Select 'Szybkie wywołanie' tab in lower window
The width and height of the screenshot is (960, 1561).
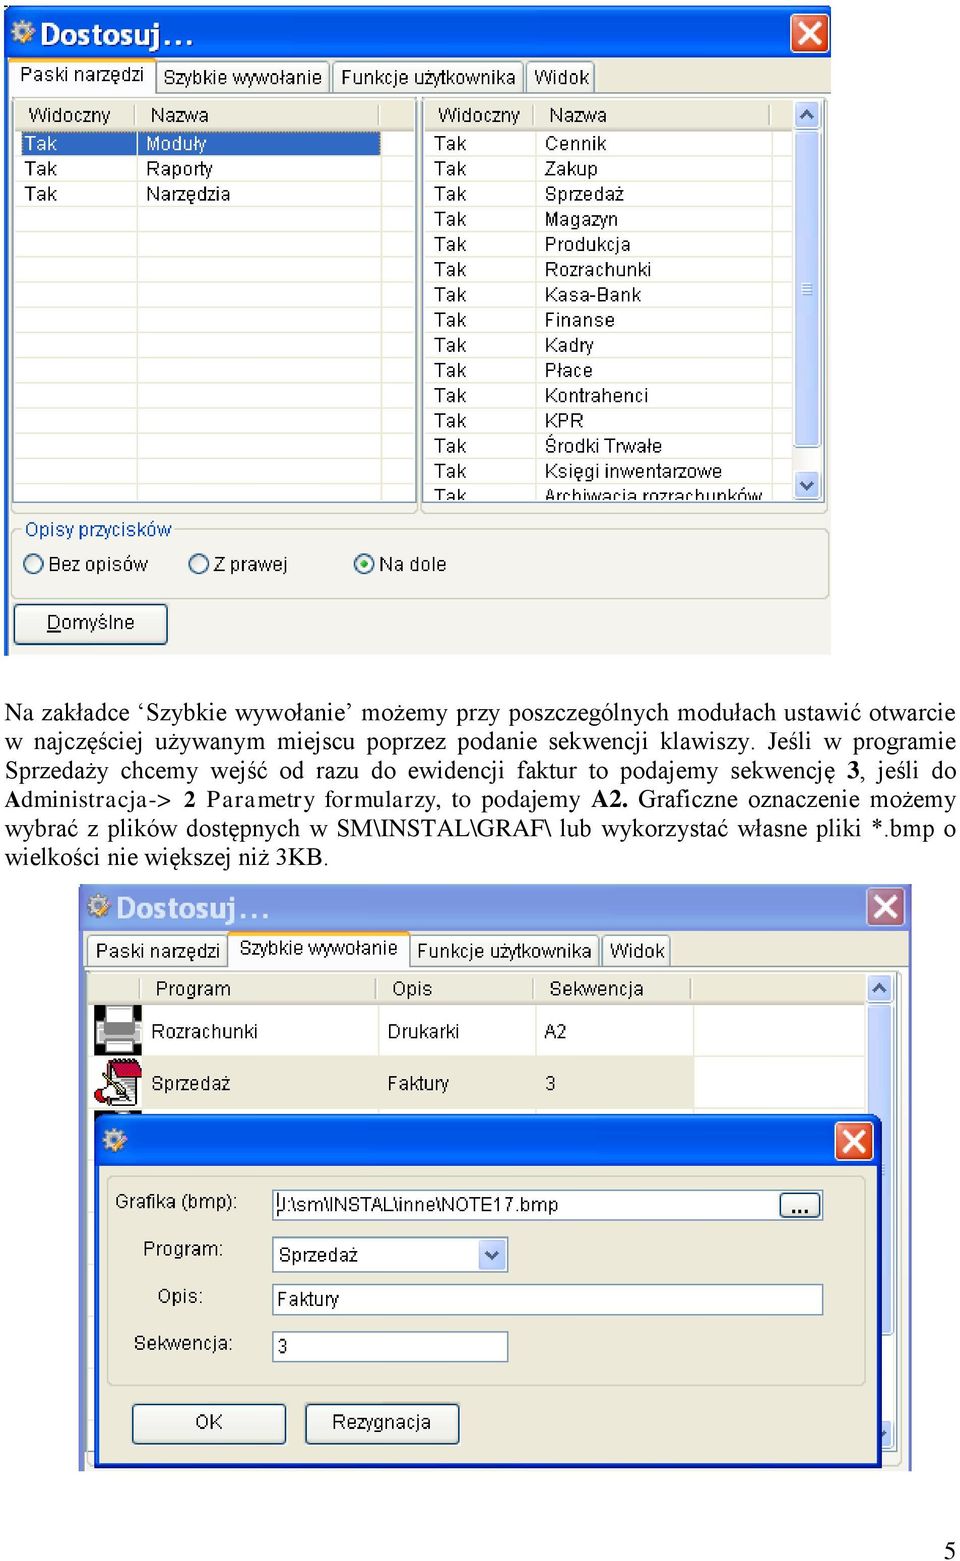(x=318, y=948)
